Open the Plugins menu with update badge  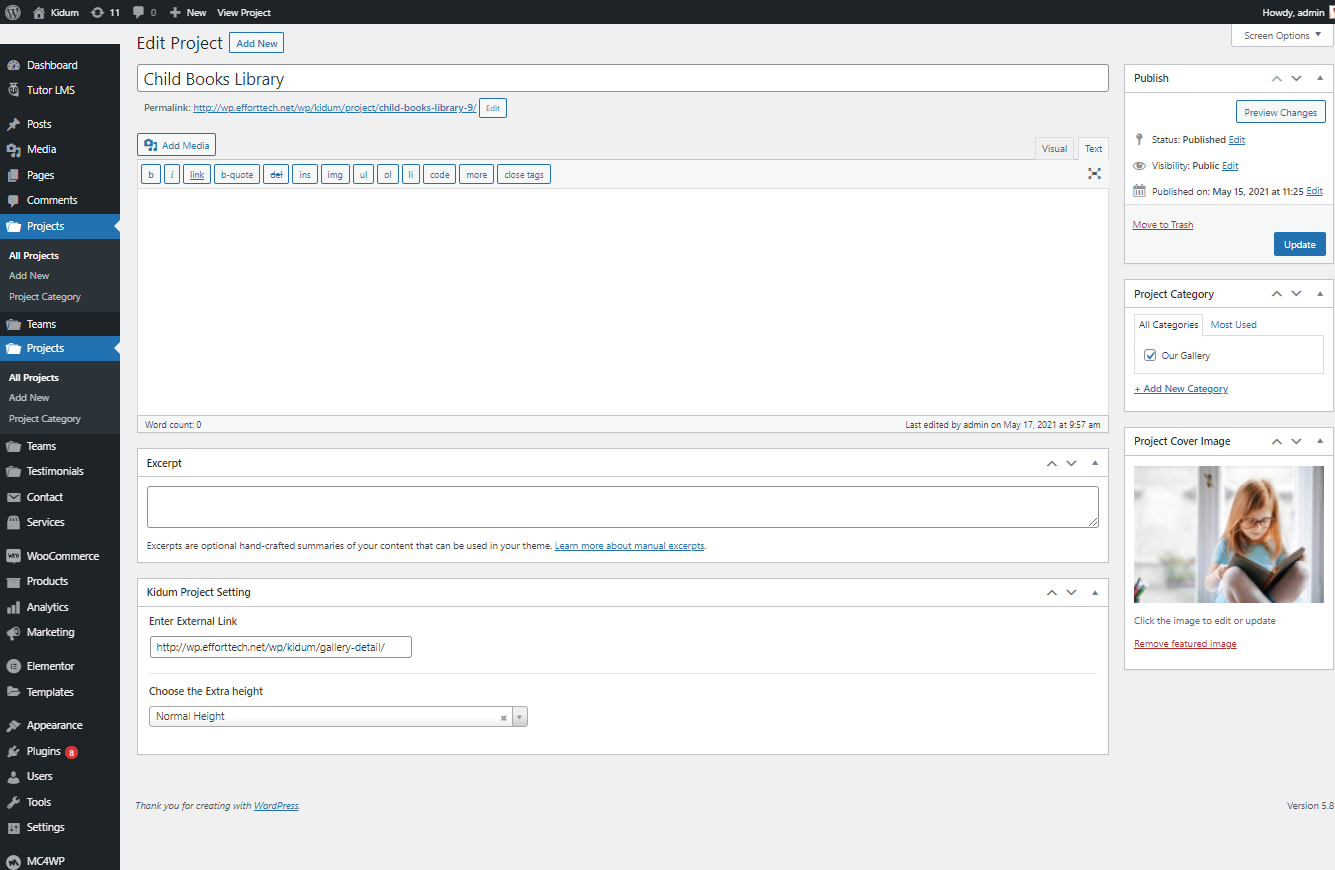pos(44,751)
